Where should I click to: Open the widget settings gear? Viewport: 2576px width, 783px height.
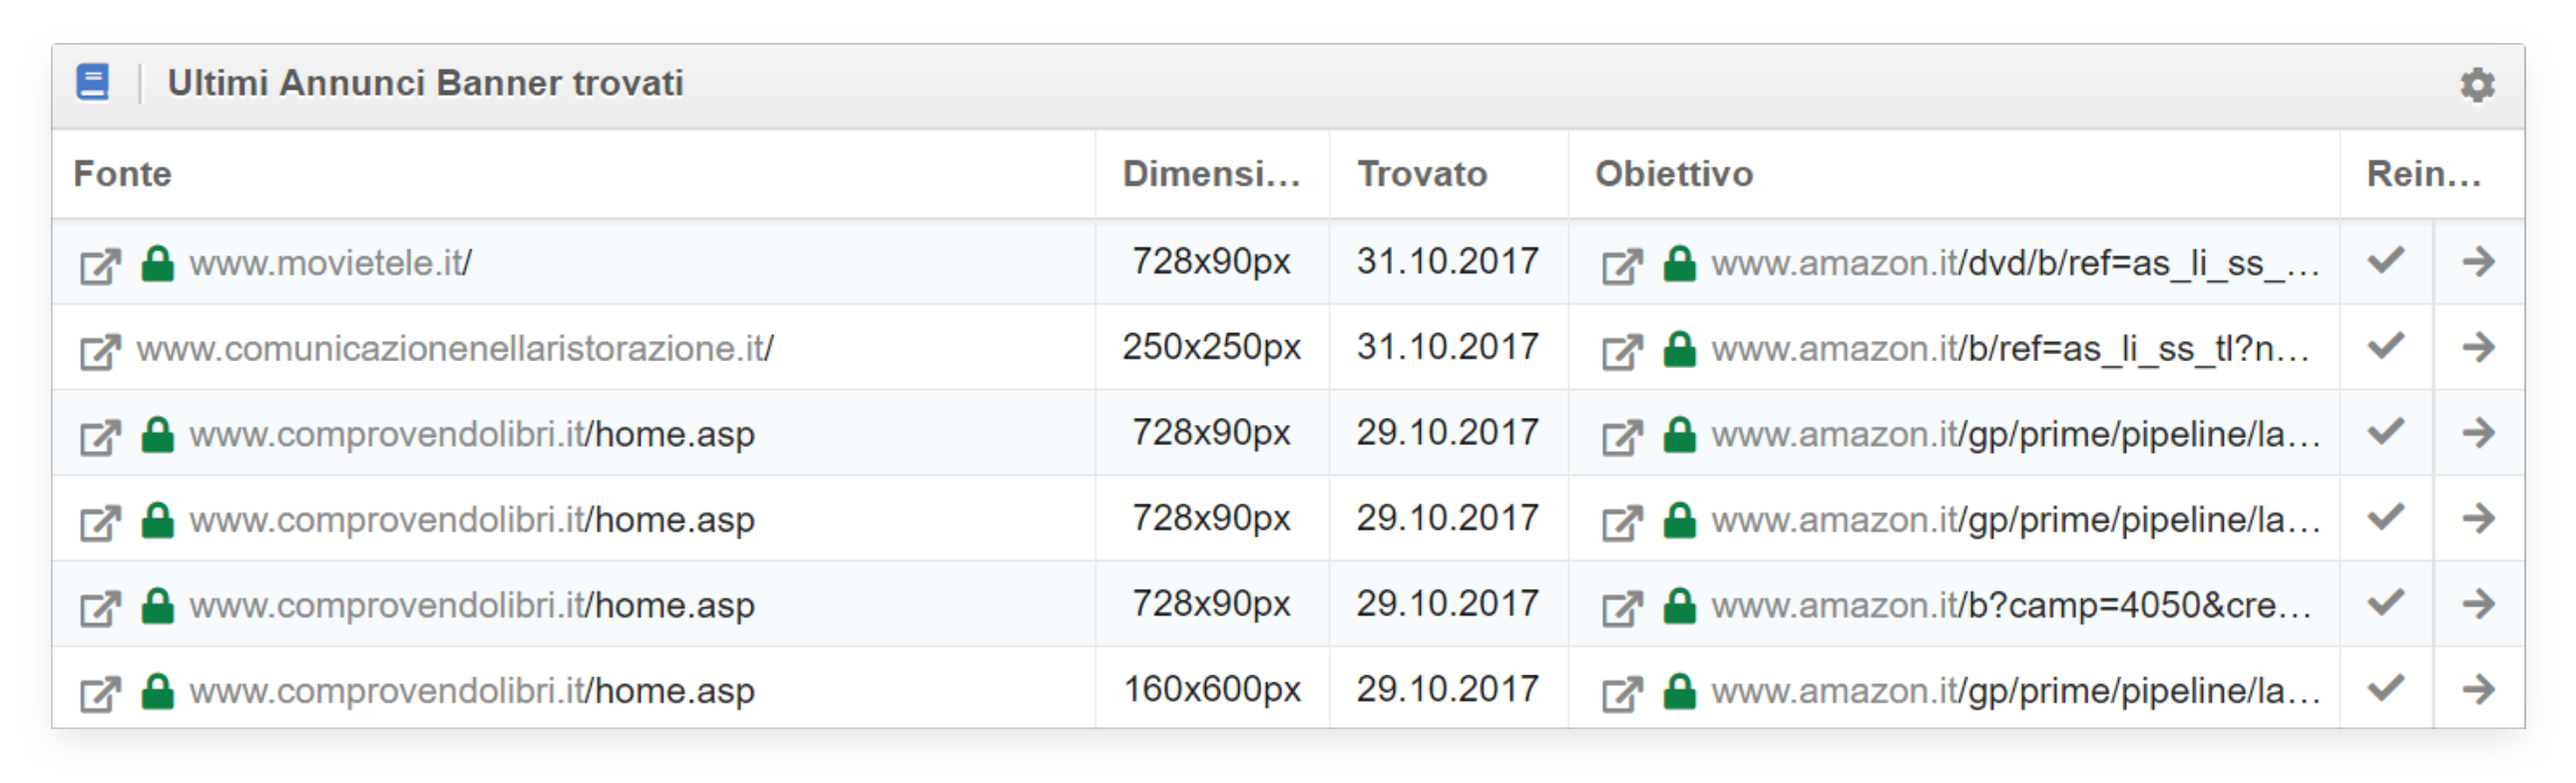2476,85
